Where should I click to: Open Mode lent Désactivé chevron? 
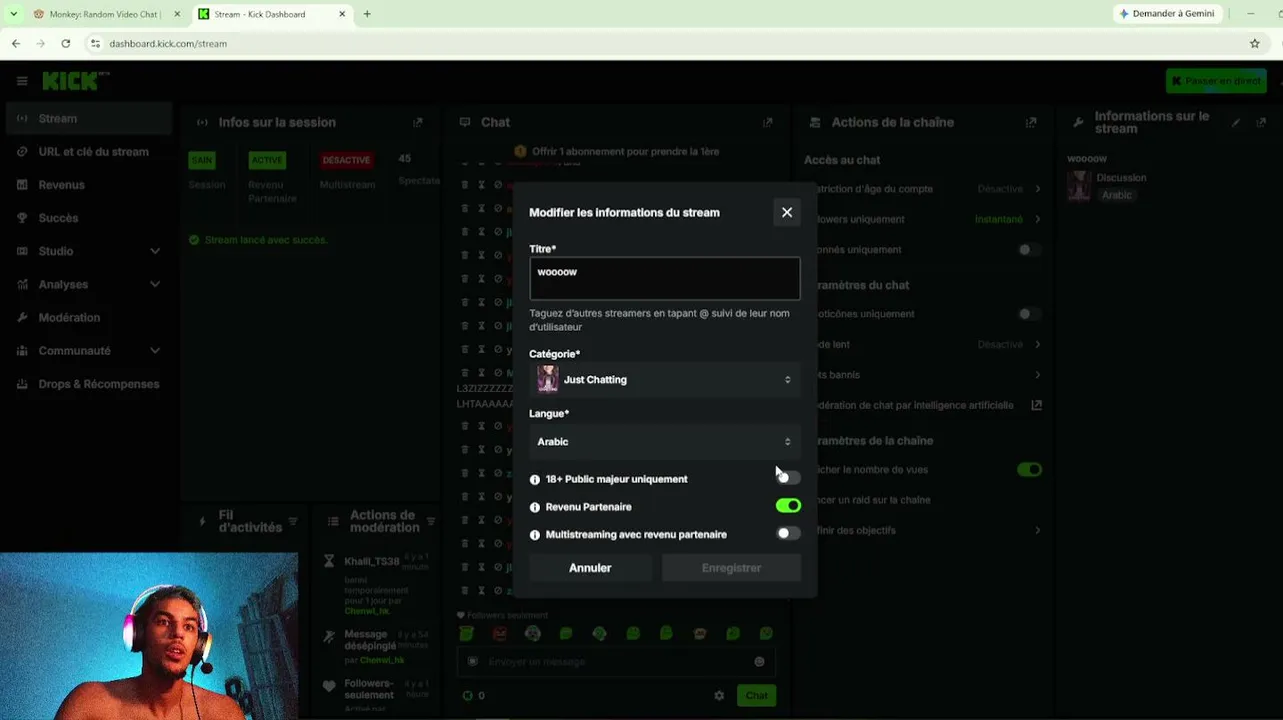click(x=1037, y=344)
